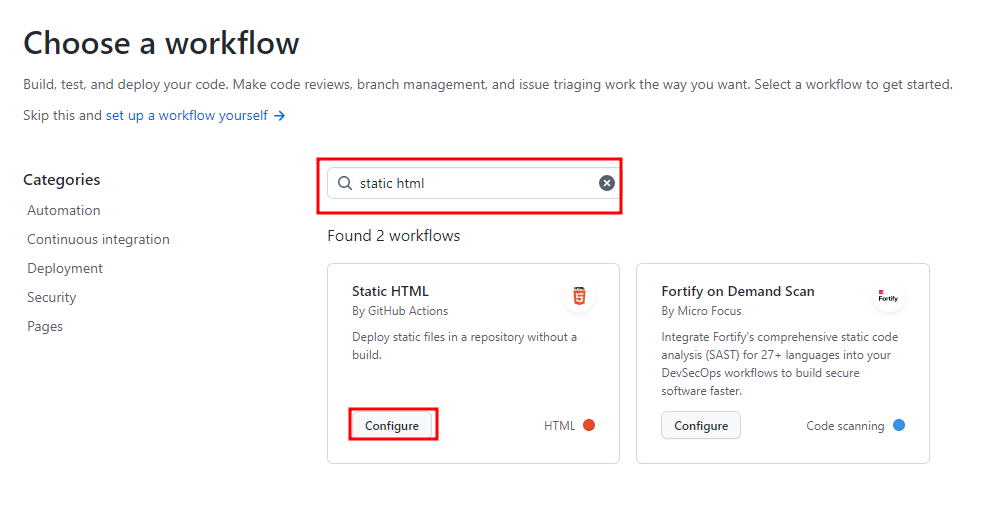The image size is (995, 515).
Task: Click the Fortify on Demand Scan title
Action: [x=737, y=291]
